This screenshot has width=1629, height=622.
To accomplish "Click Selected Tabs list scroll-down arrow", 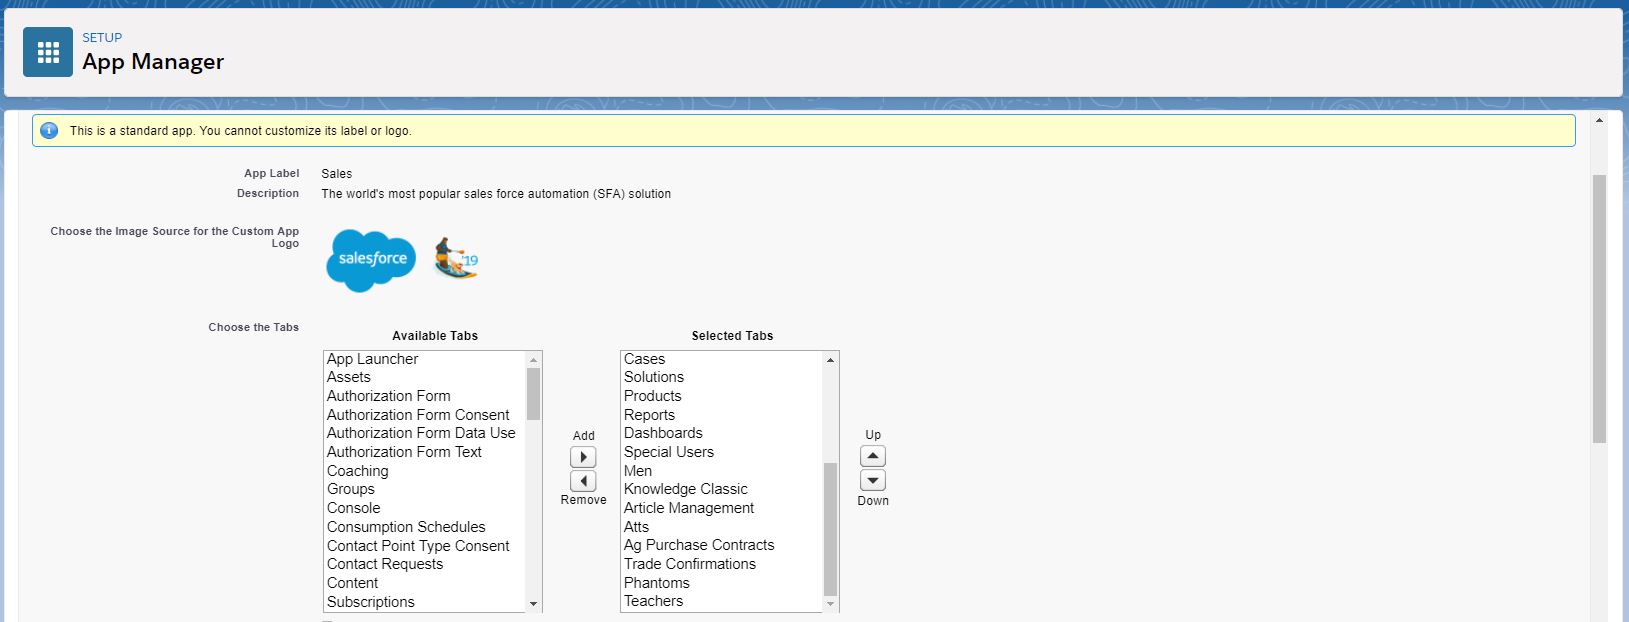I will 830,604.
